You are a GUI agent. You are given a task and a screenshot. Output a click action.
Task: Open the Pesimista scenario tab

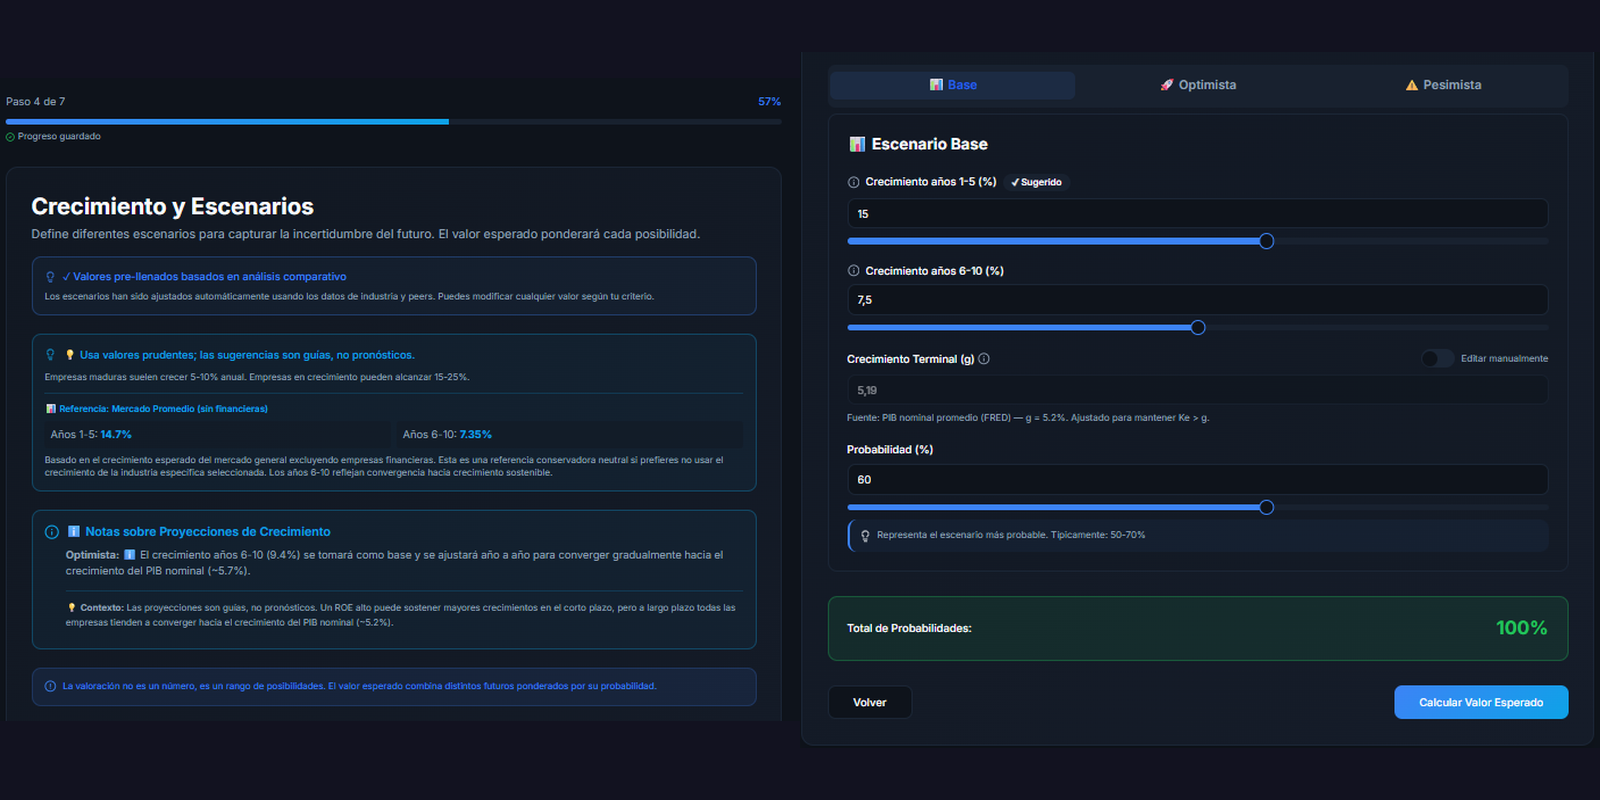pyautogui.click(x=1443, y=85)
